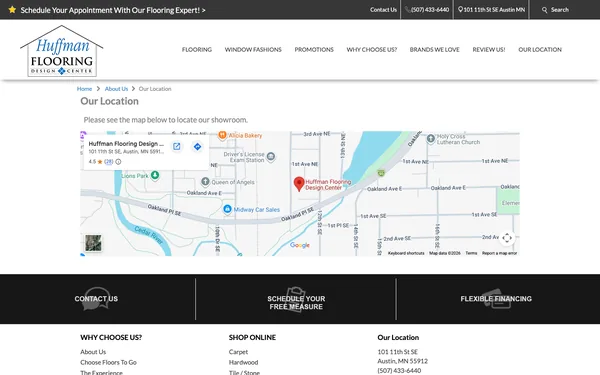Click the 28 reviews link in map card

point(109,161)
